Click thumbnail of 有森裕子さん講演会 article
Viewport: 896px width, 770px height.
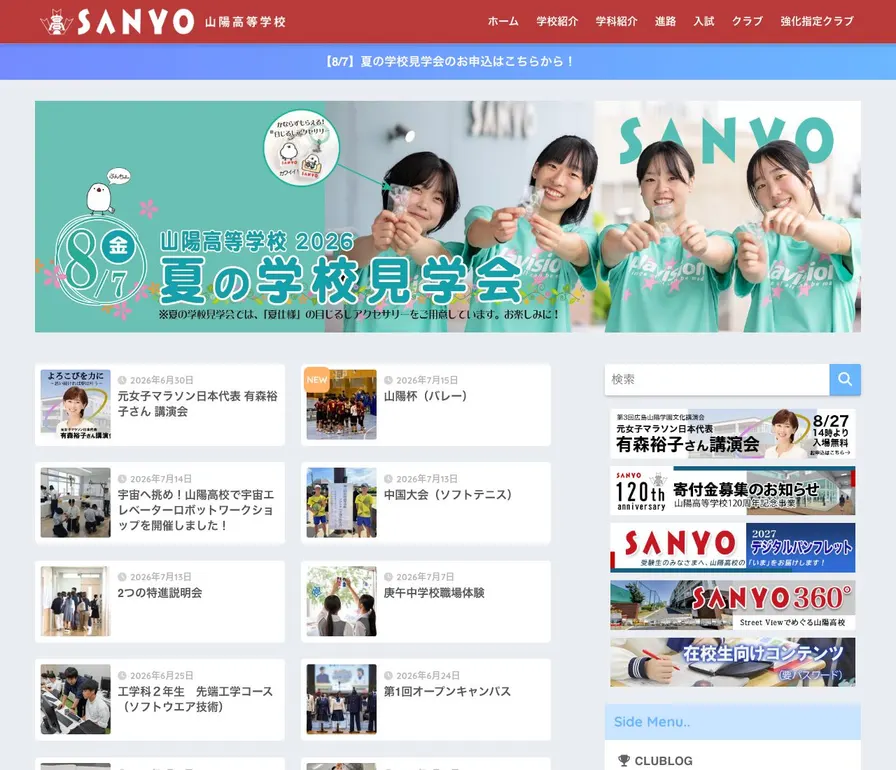point(75,404)
